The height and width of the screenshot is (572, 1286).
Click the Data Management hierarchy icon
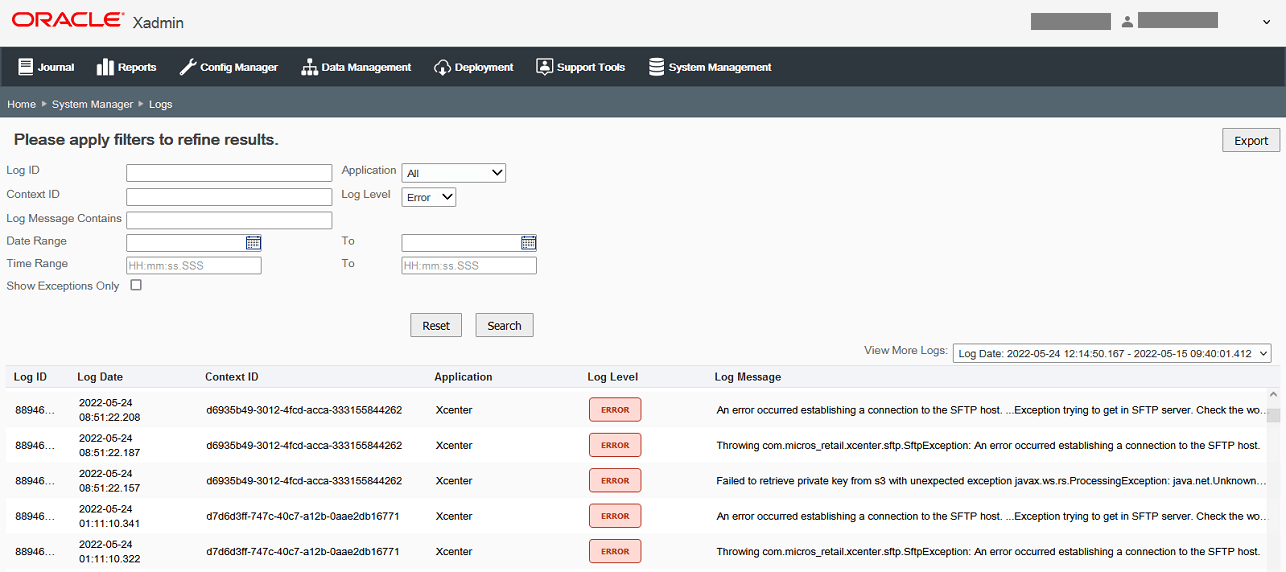click(x=309, y=67)
